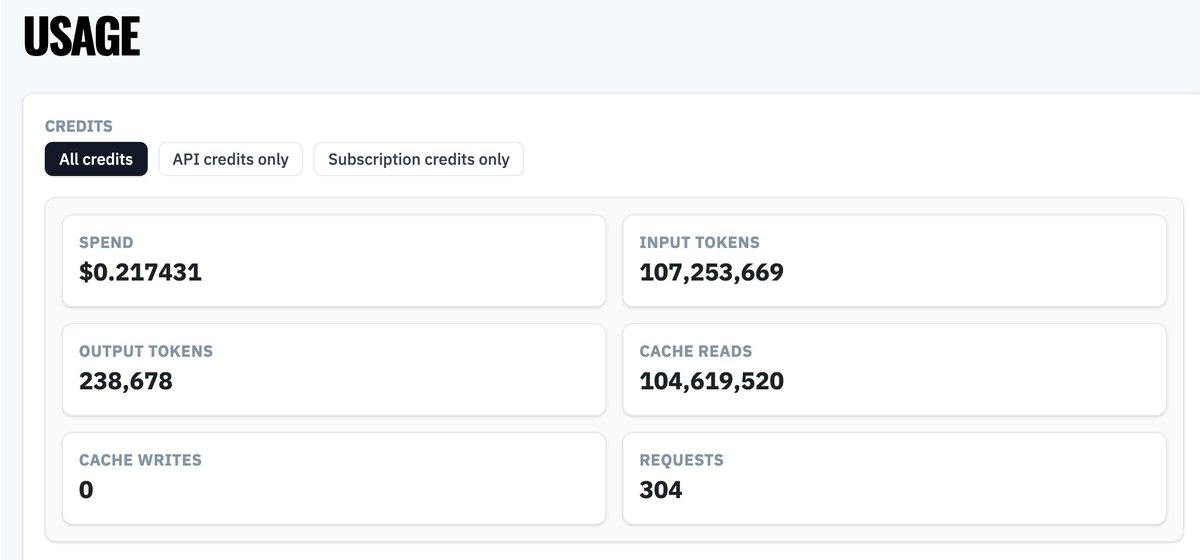Viewport: 1200px width, 560px height.
Task: Show Subscription credits only
Action: (419, 159)
